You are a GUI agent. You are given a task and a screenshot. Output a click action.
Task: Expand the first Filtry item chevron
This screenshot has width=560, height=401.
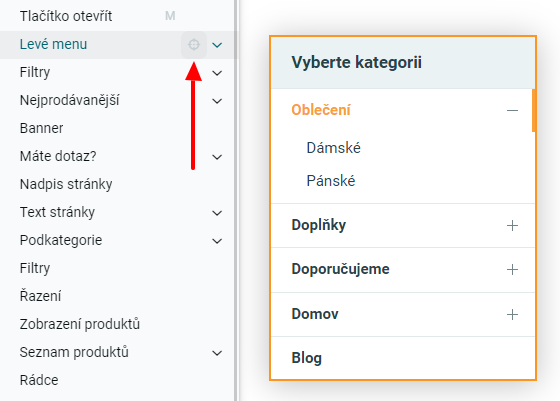point(217,73)
